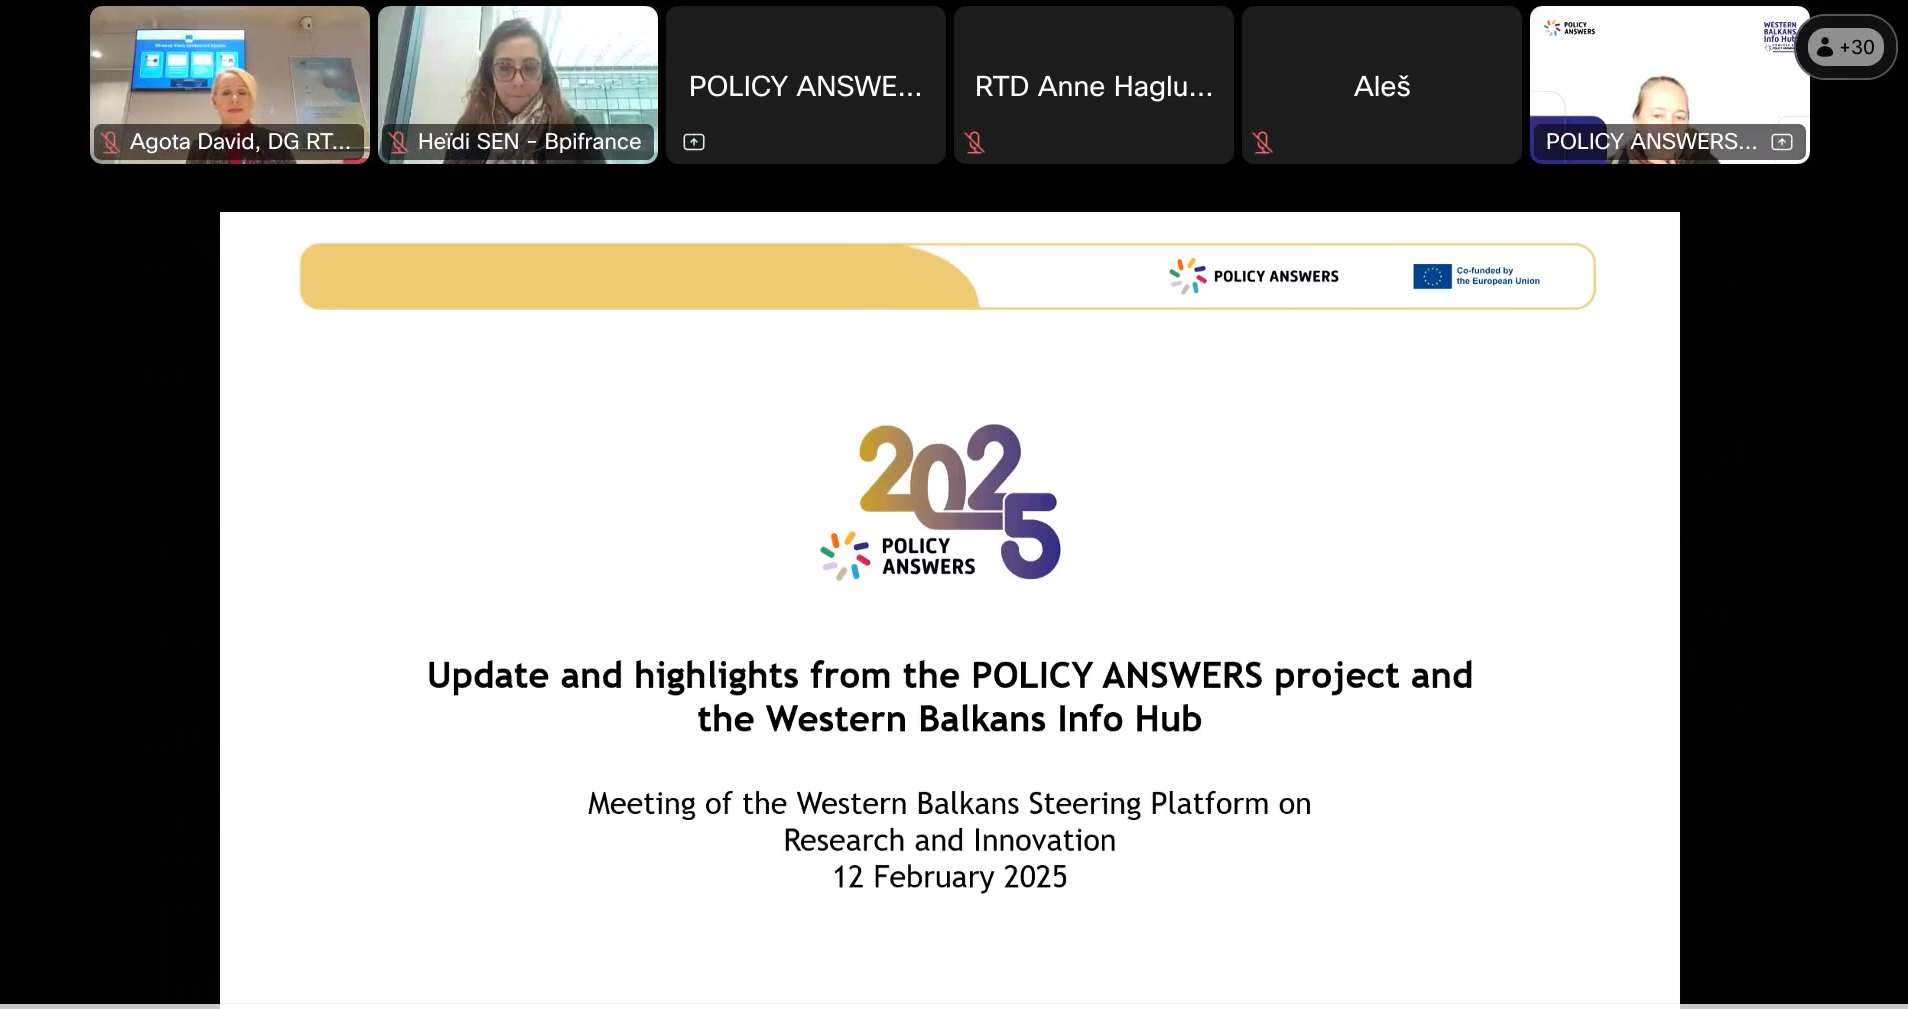
Task: Click the slide title 'Update and highlights from the POLICY ANSWERS project and'
Action: point(950,676)
